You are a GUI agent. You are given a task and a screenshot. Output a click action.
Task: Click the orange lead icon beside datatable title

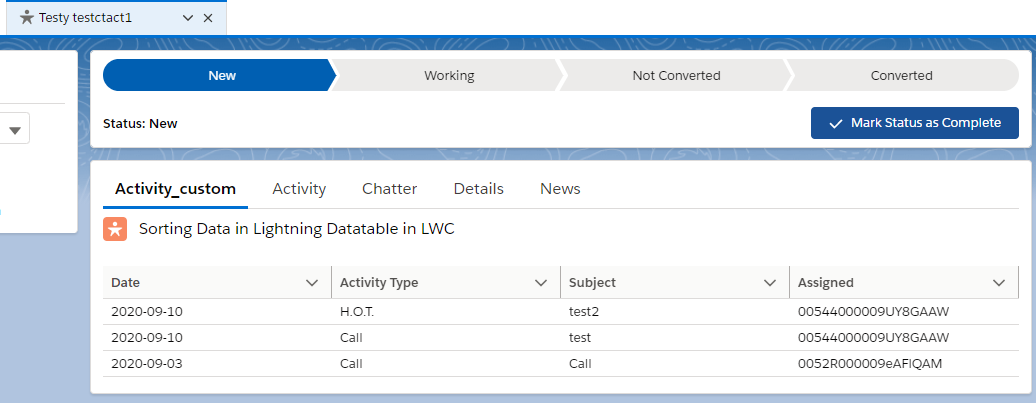click(x=115, y=229)
